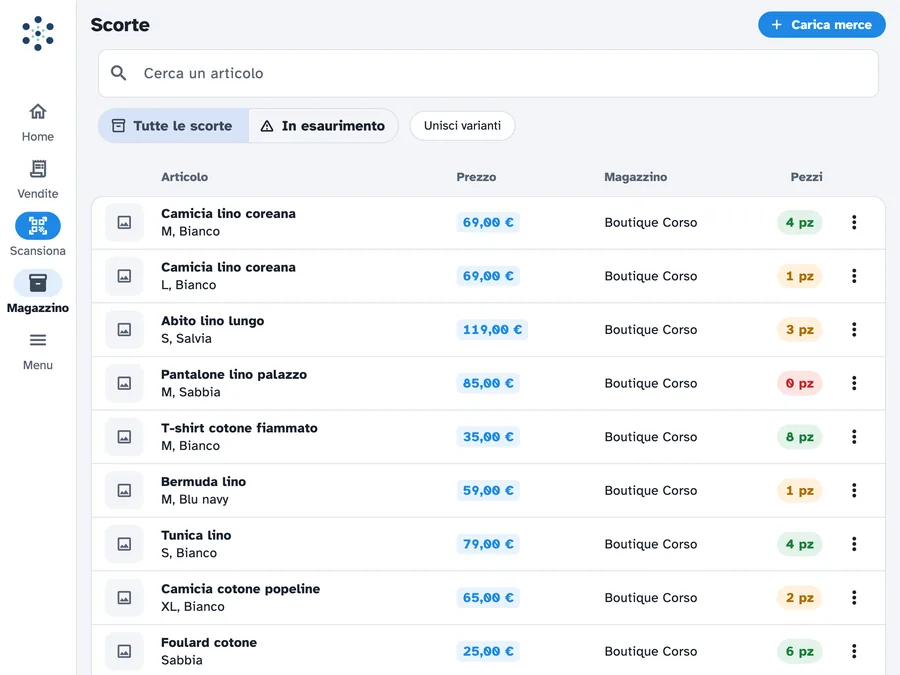
Task: Click the search magnifier icon
Action: point(119,73)
